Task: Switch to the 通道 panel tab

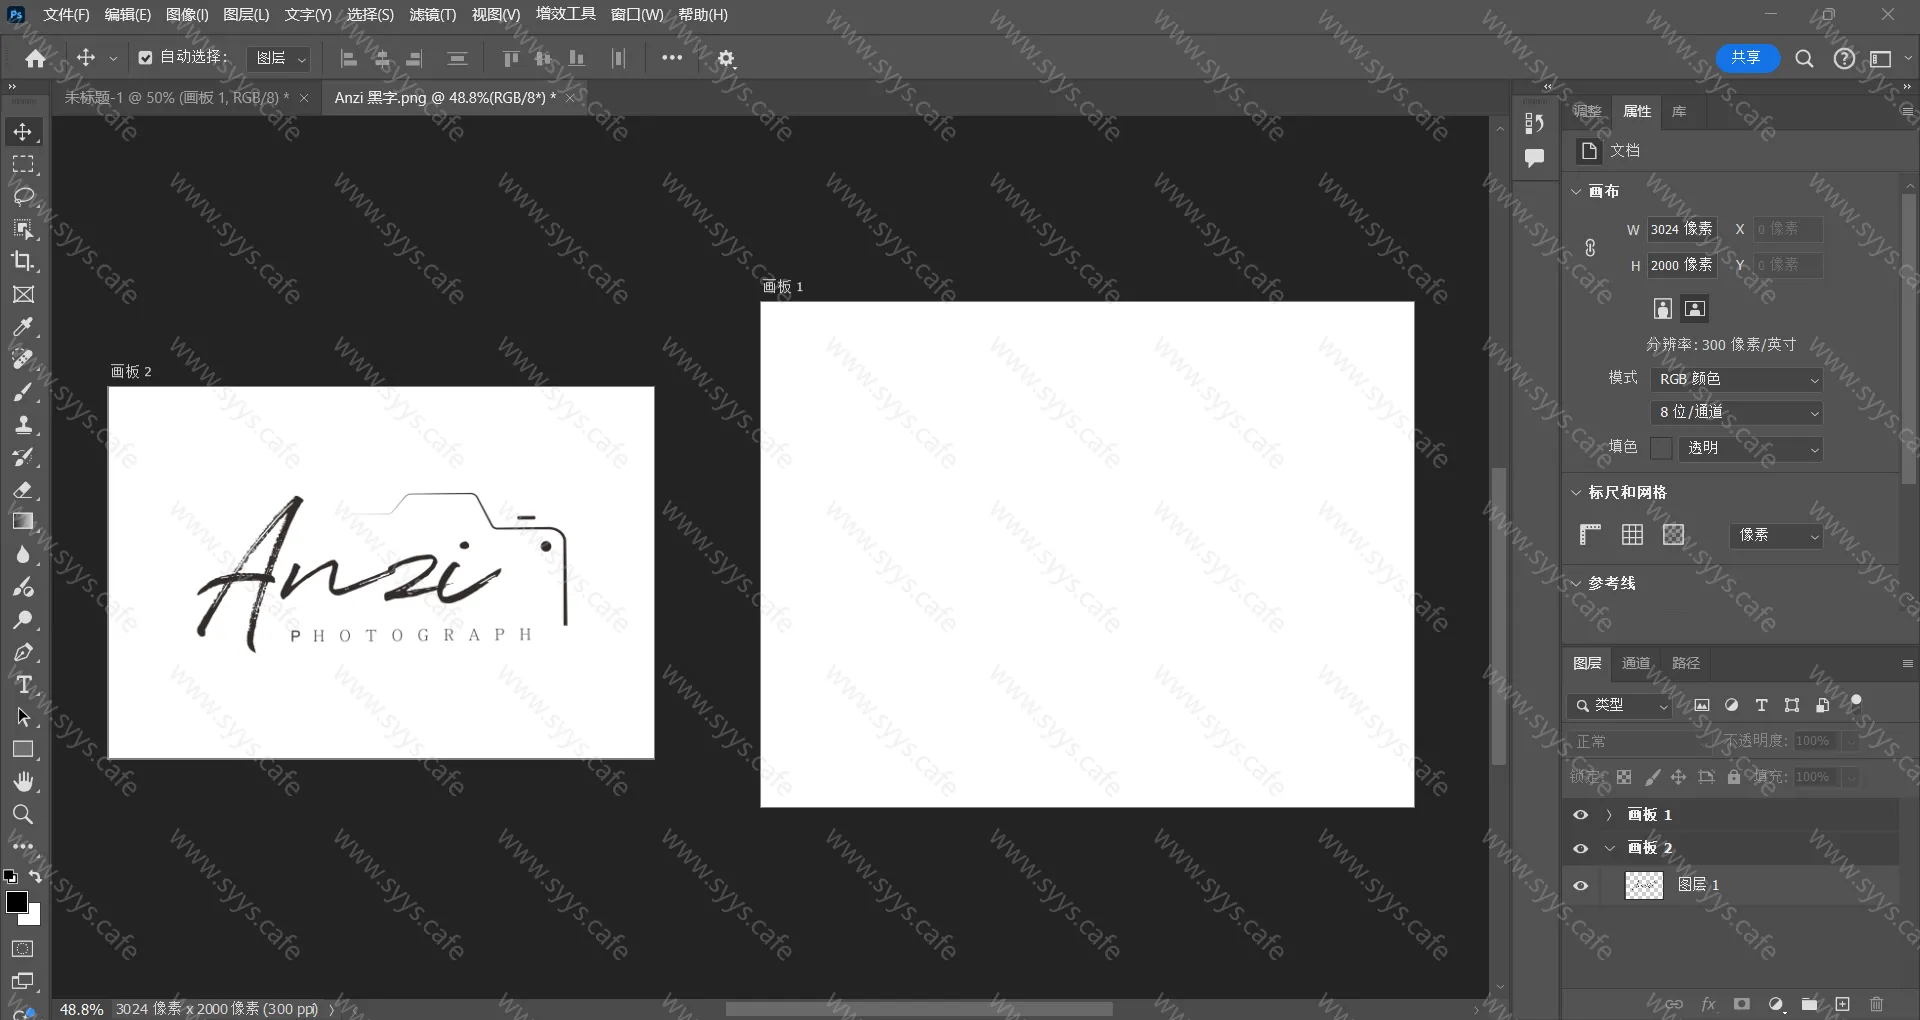Action: coord(1636,663)
